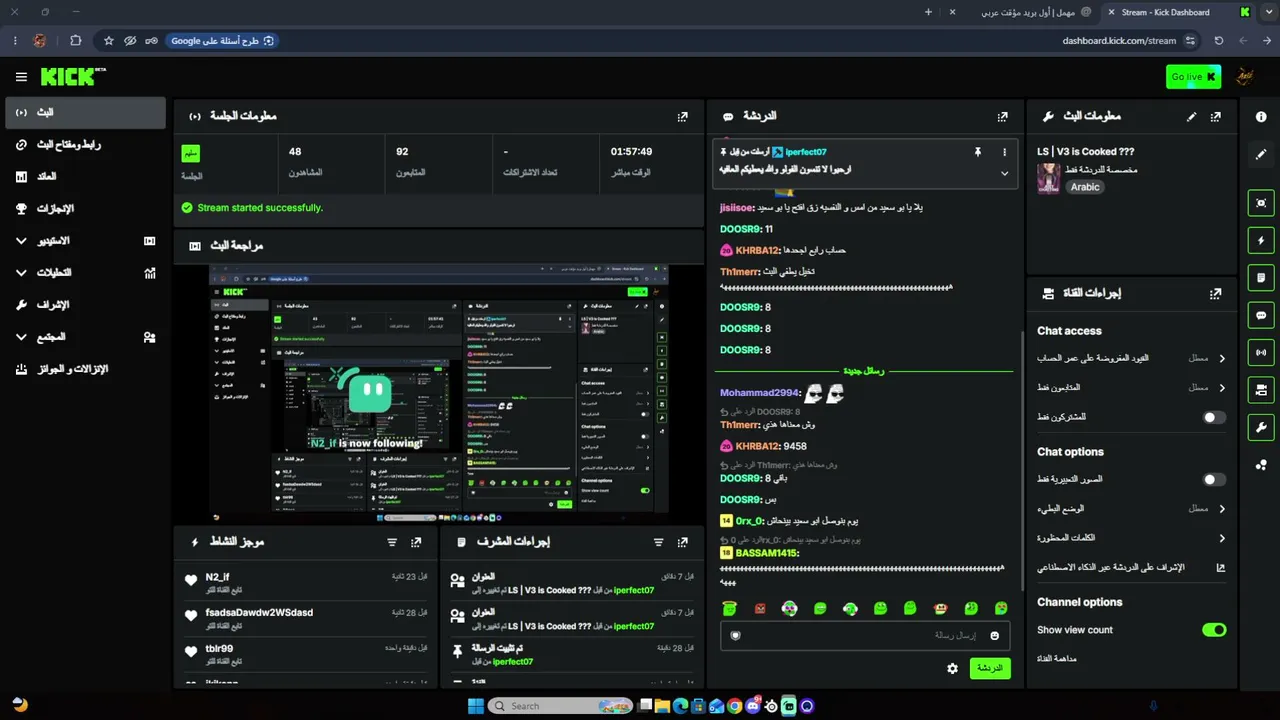Send the message with the green الدردشة button
The width and height of the screenshot is (1280, 720).
pyautogui.click(x=990, y=668)
